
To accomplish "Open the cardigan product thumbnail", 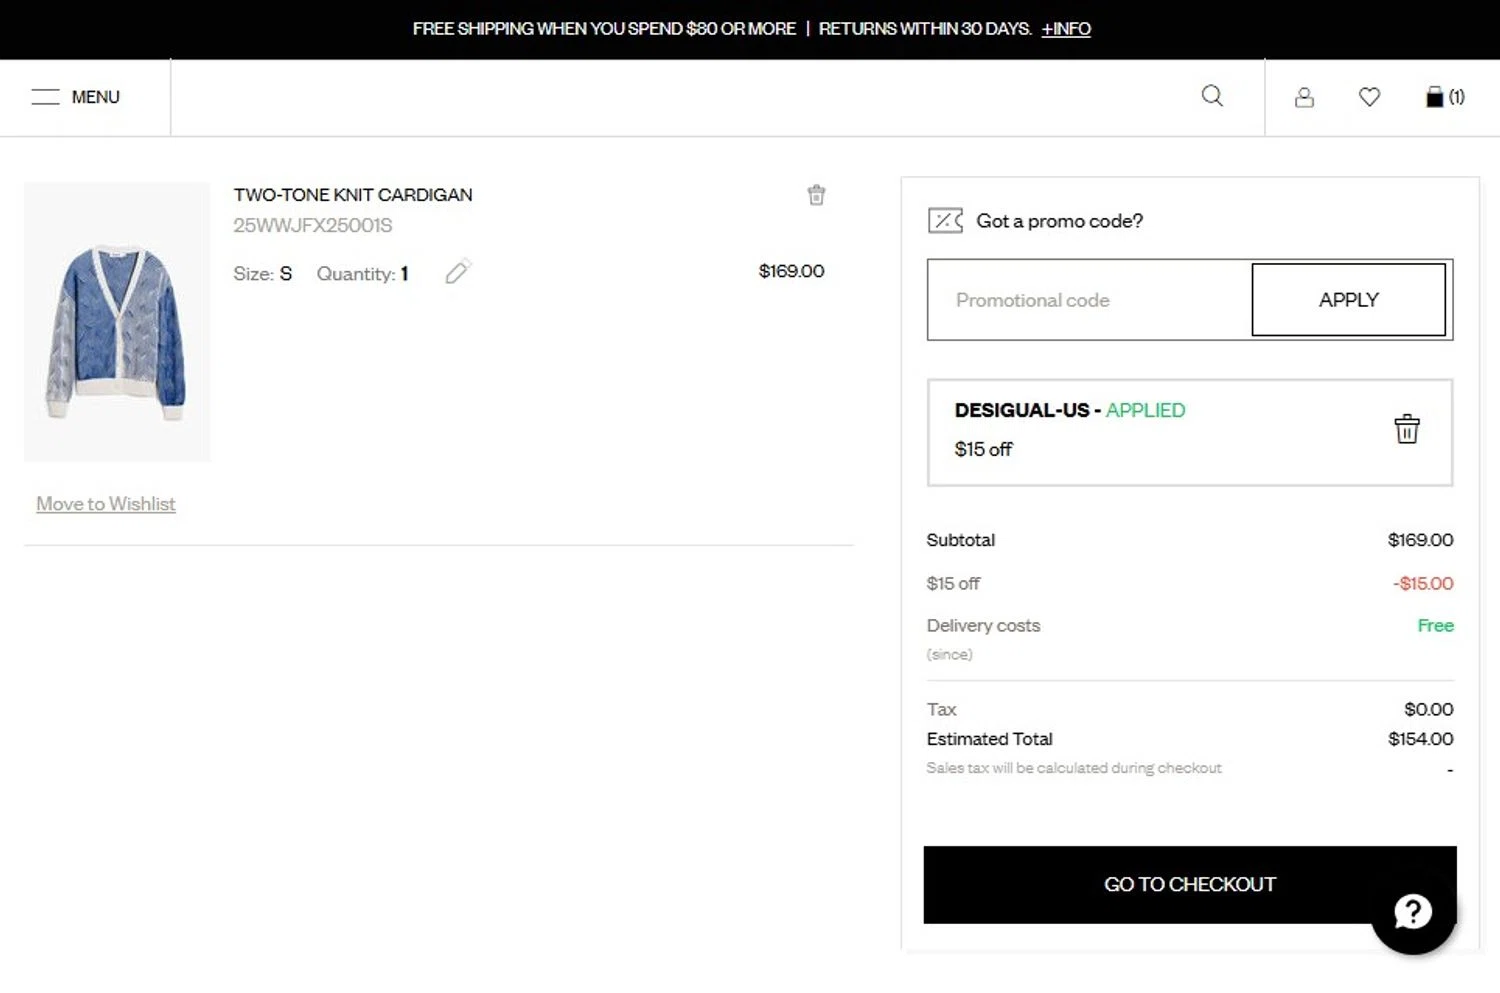I will click(x=117, y=322).
